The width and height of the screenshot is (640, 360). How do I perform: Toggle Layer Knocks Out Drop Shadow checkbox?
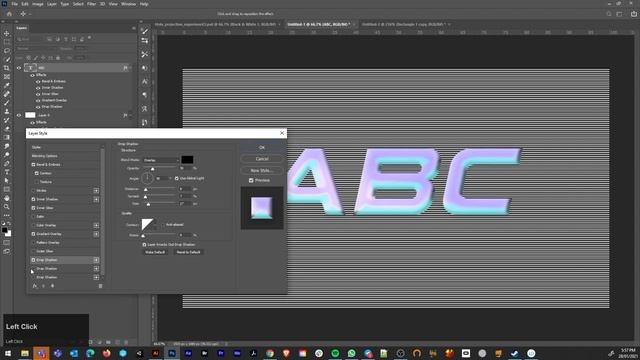144,244
